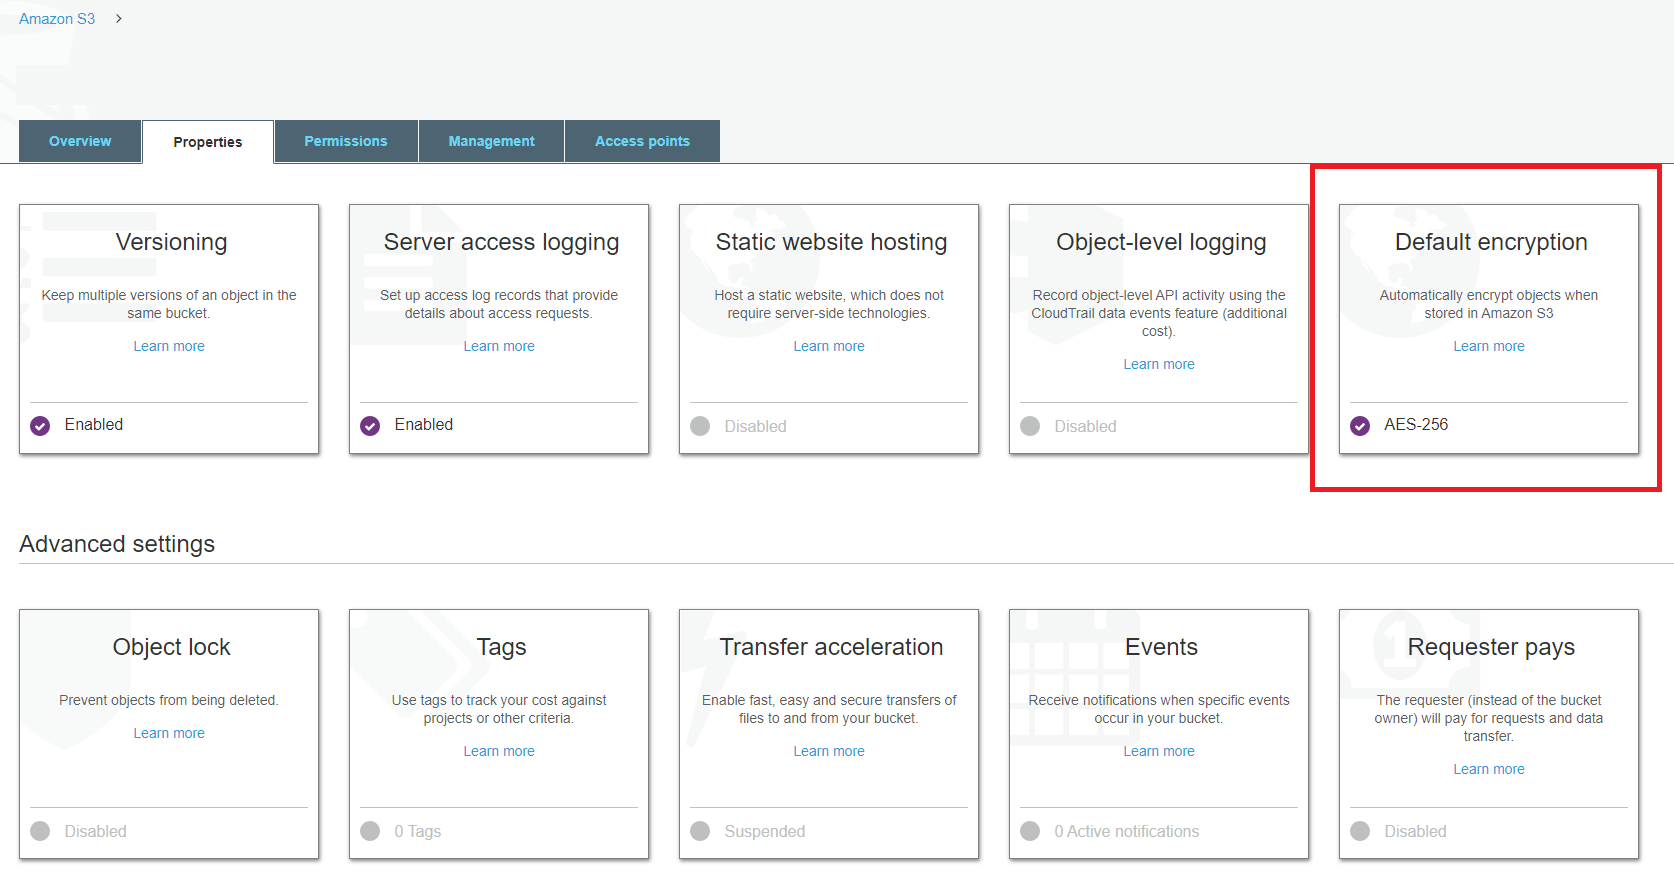Click the '0 Active notifications' text
The width and height of the screenshot is (1674, 887).
click(1126, 831)
